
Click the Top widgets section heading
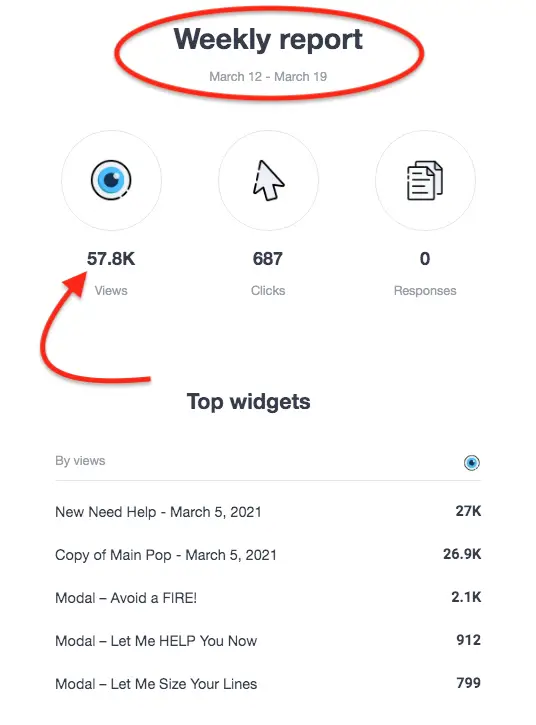click(x=249, y=401)
